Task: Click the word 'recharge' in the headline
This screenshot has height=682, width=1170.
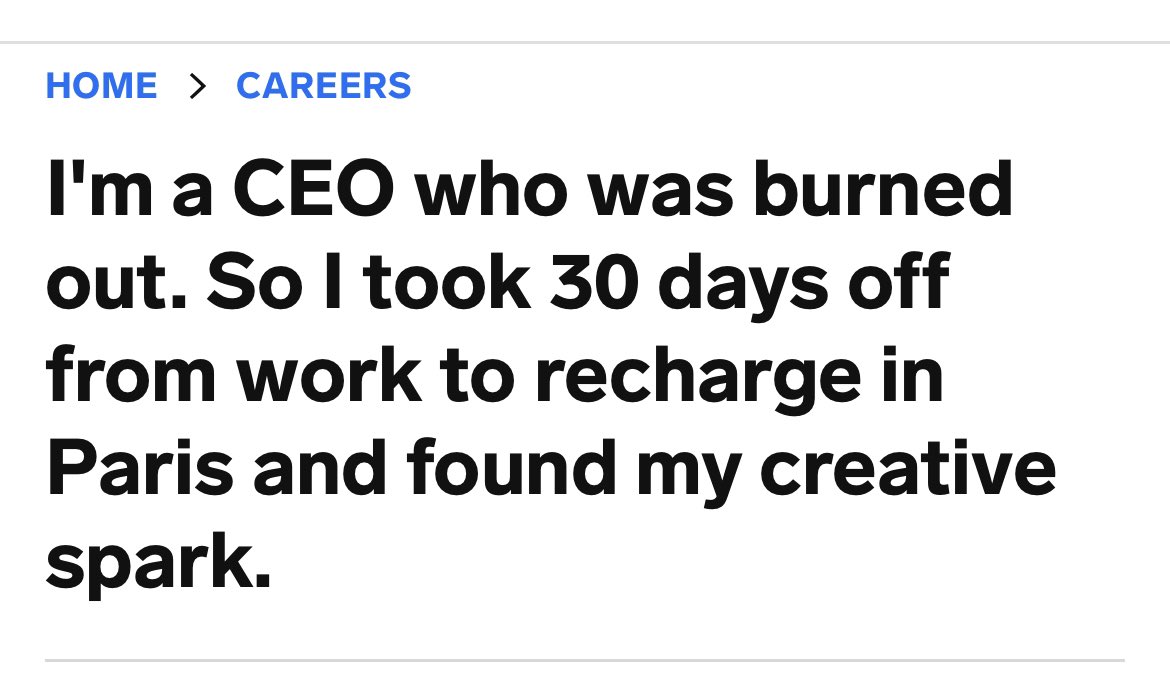Action: [698, 377]
